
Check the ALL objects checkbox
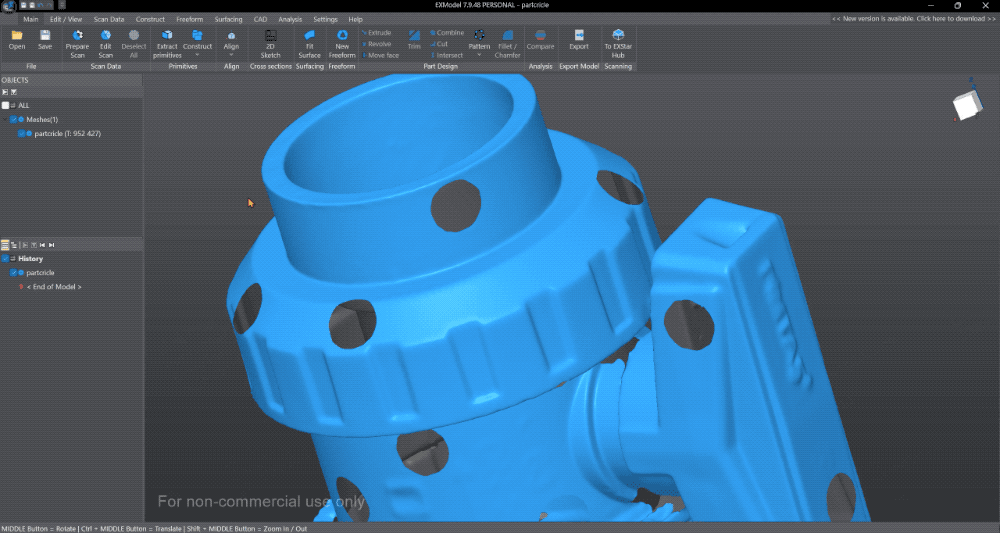6,105
